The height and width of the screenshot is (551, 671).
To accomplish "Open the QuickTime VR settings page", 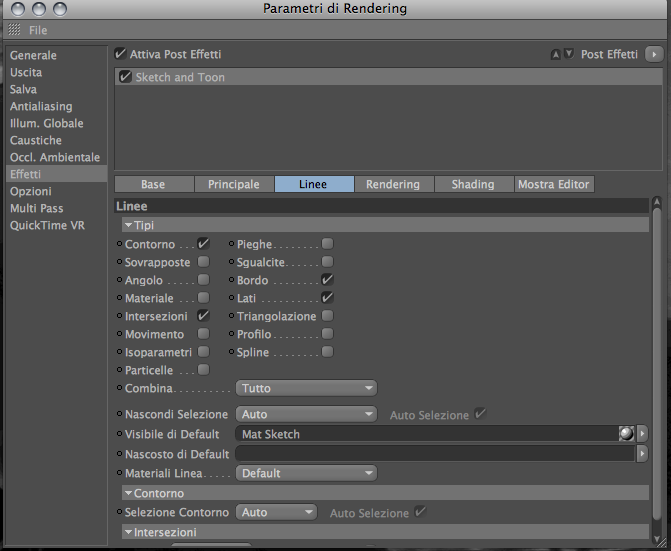I will coord(56,225).
